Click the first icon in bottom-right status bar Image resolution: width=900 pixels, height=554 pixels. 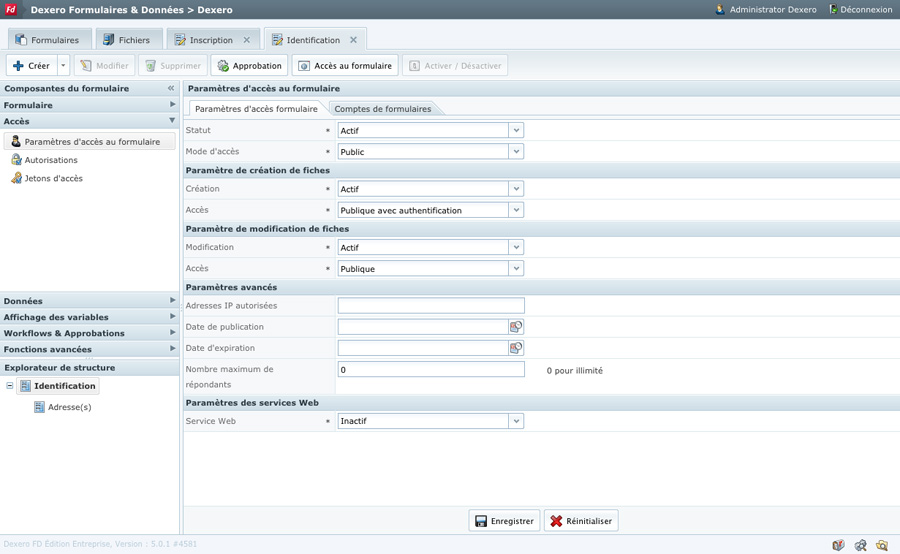click(x=838, y=545)
